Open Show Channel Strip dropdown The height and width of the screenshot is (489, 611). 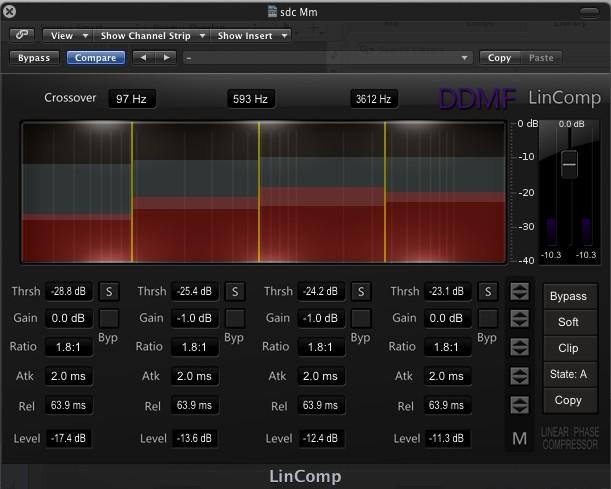[x=152, y=35]
